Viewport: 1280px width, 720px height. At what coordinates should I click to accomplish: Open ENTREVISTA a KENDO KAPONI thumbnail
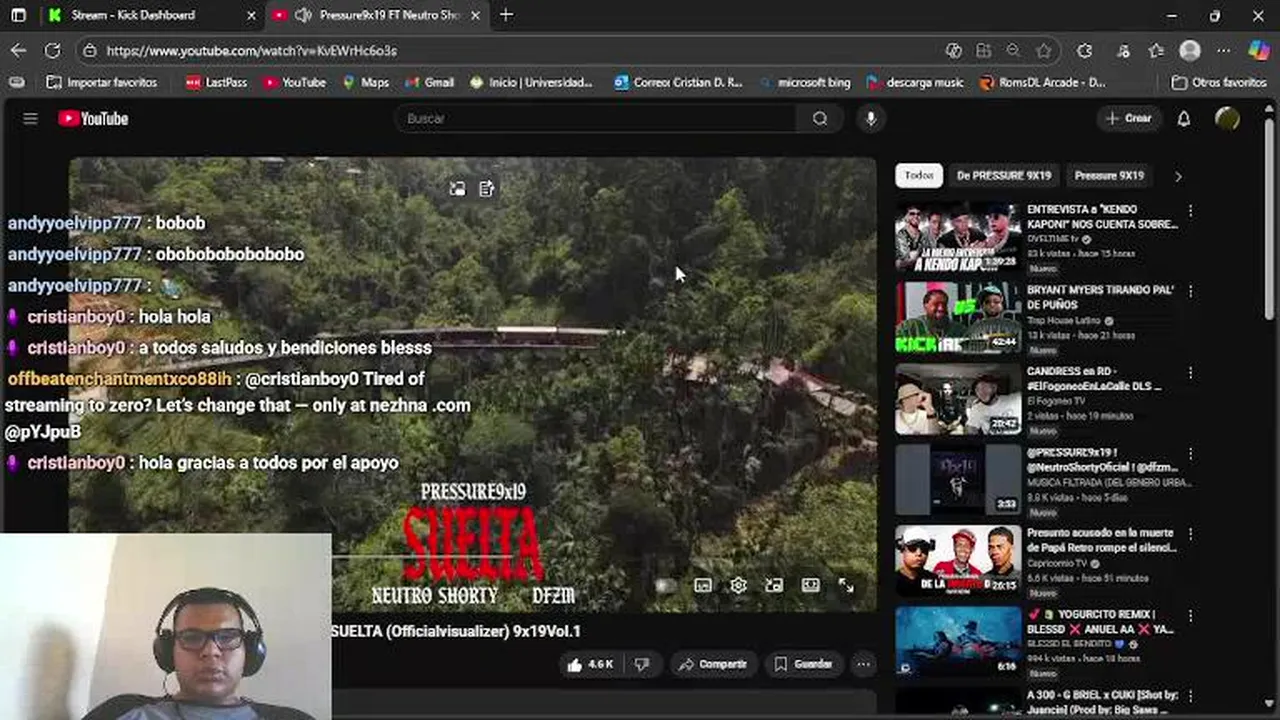[958, 237]
